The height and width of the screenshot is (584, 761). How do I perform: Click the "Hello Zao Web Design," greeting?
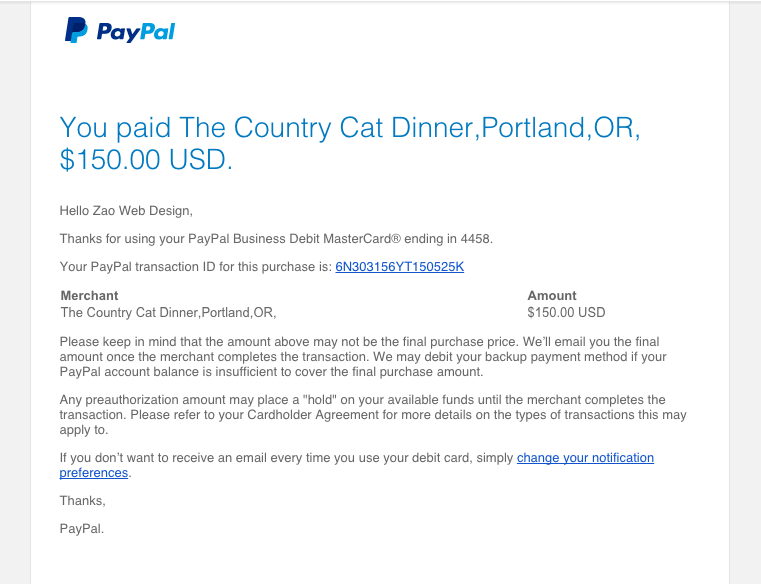pyautogui.click(x=126, y=210)
